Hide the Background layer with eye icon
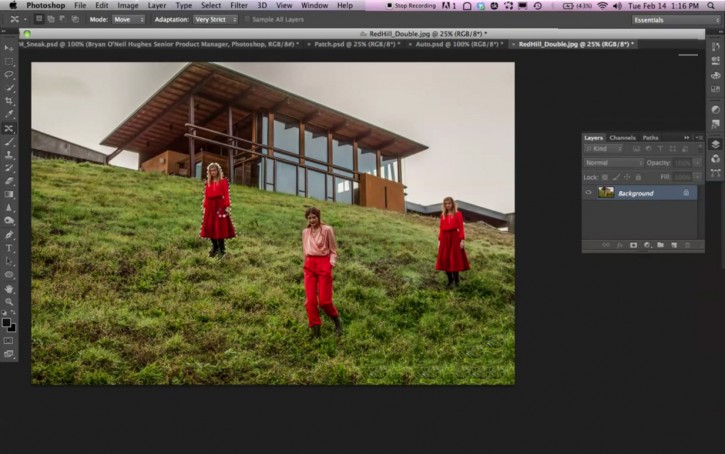This screenshot has width=725, height=454. pyautogui.click(x=589, y=193)
